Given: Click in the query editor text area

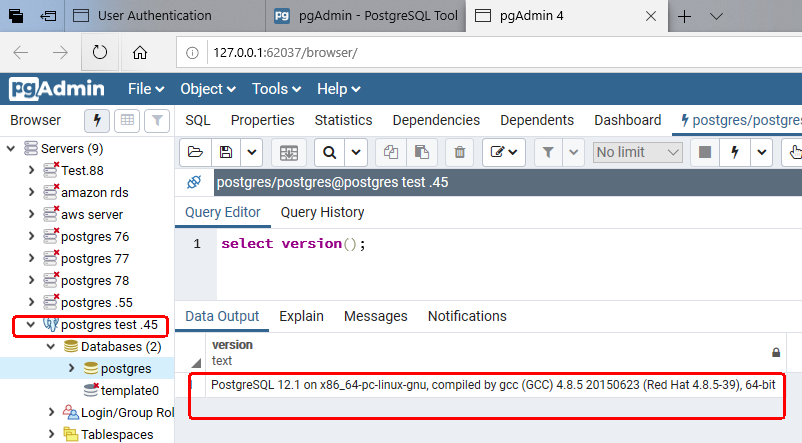Looking at the screenshot, I should (x=509, y=265).
